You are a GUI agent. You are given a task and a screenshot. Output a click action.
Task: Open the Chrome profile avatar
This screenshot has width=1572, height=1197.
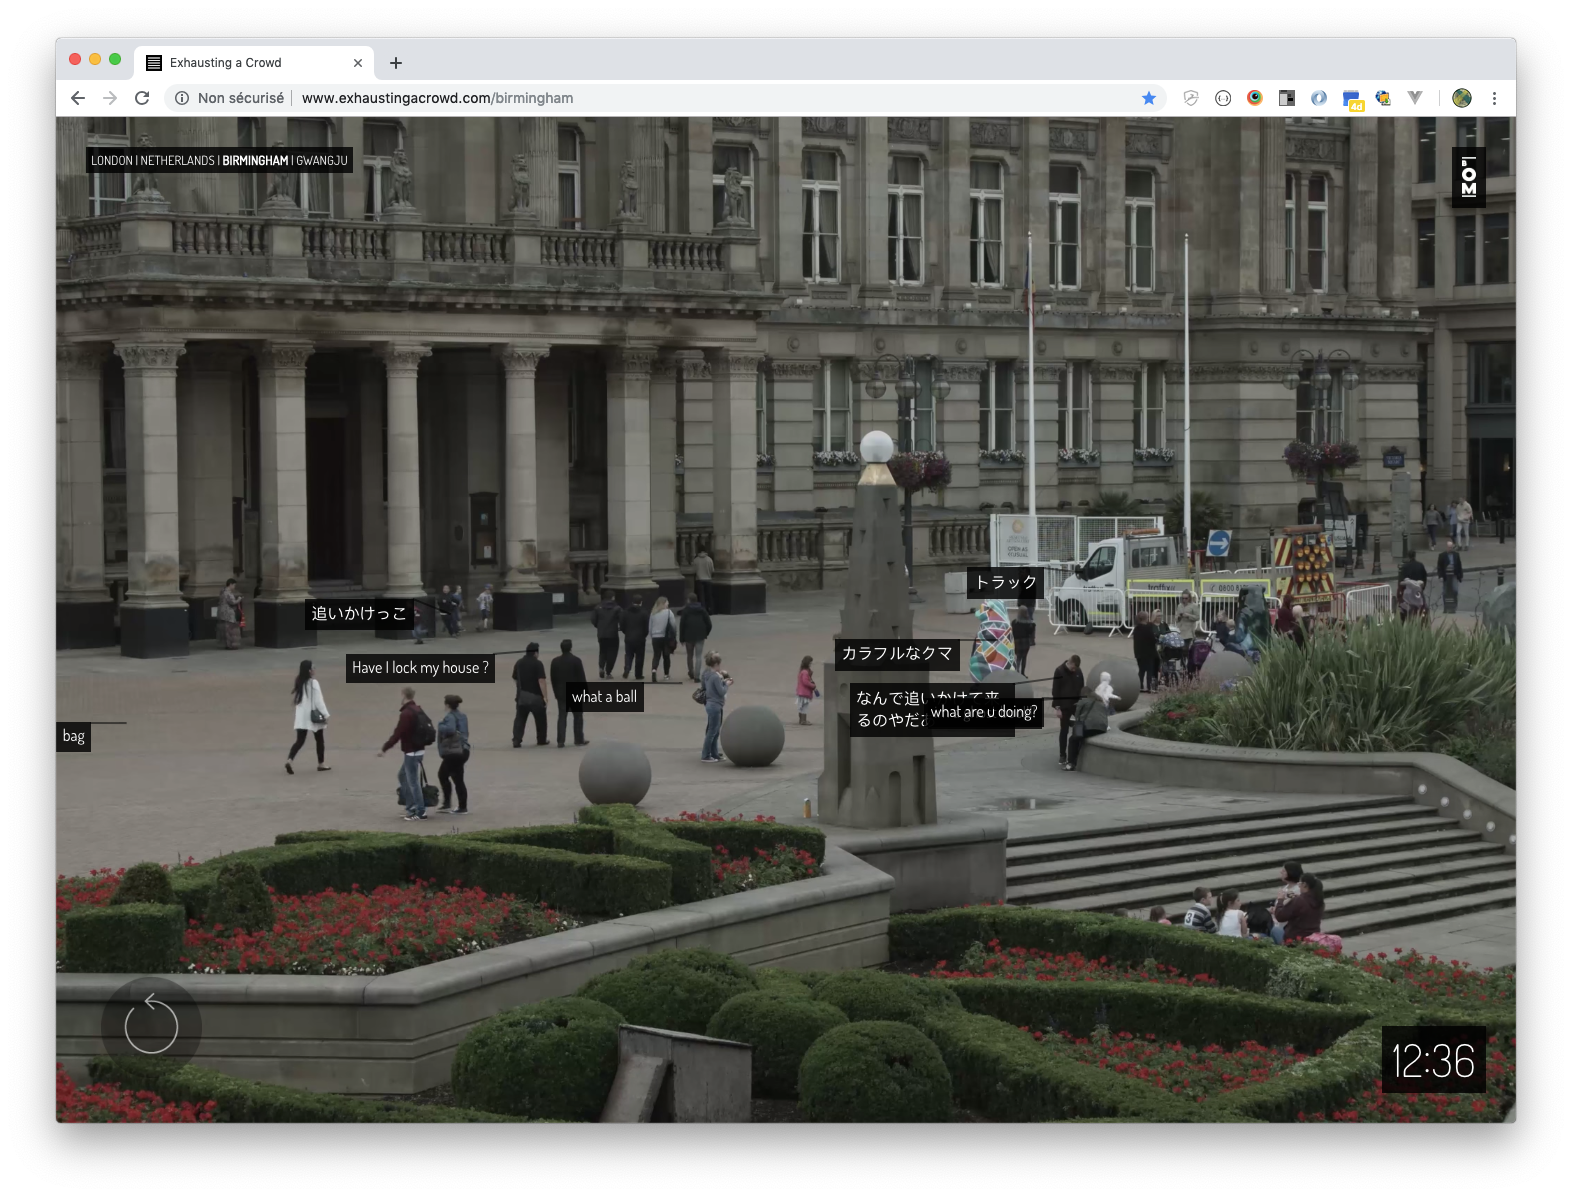click(x=1462, y=98)
